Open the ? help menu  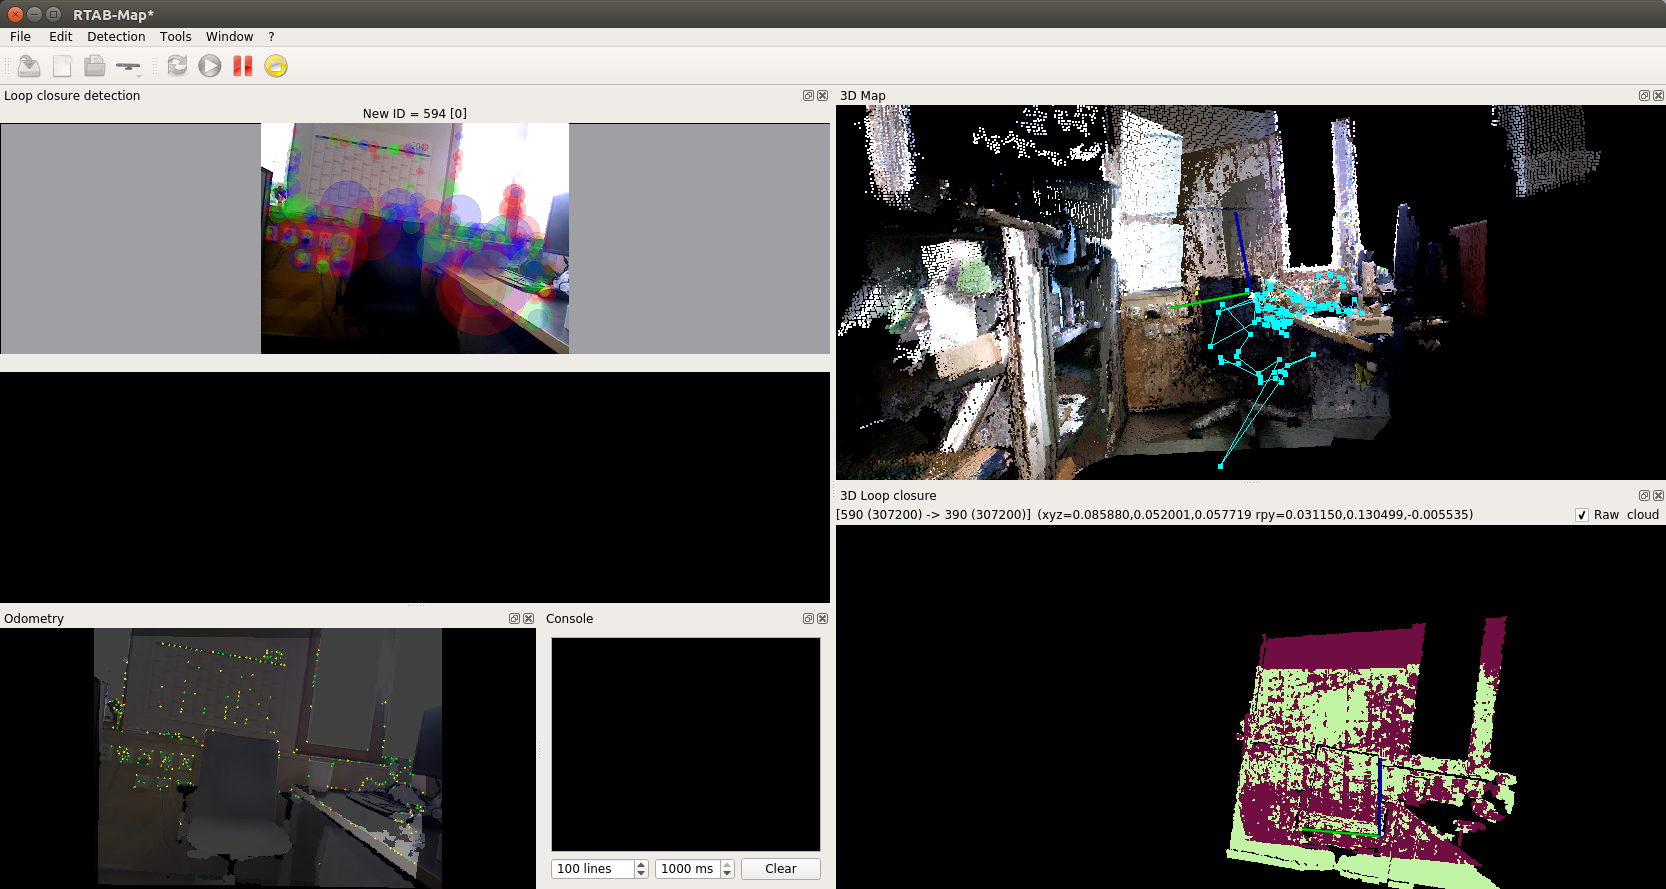point(271,36)
